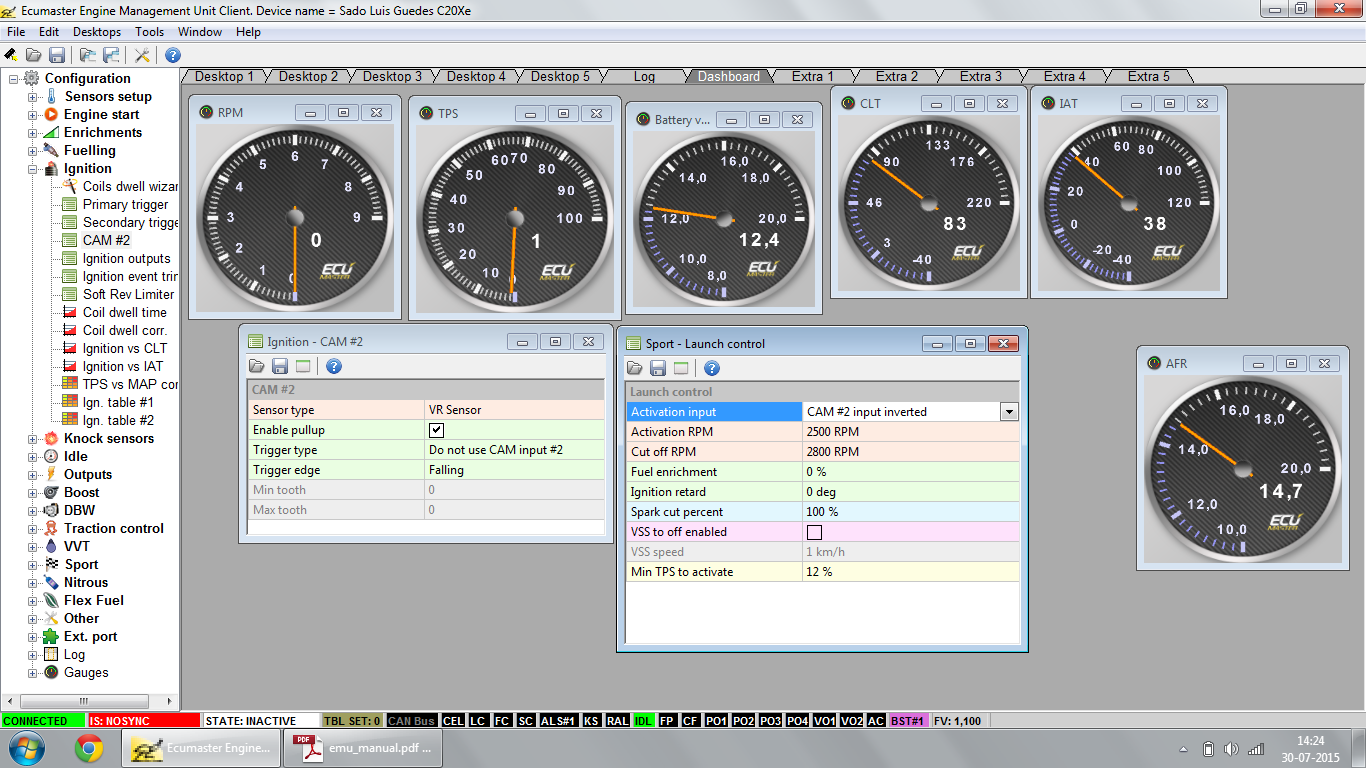Uncheck the Enable pullup checkbox
Viewport: 1366px width, 768px height.
(x=436, y=430)
